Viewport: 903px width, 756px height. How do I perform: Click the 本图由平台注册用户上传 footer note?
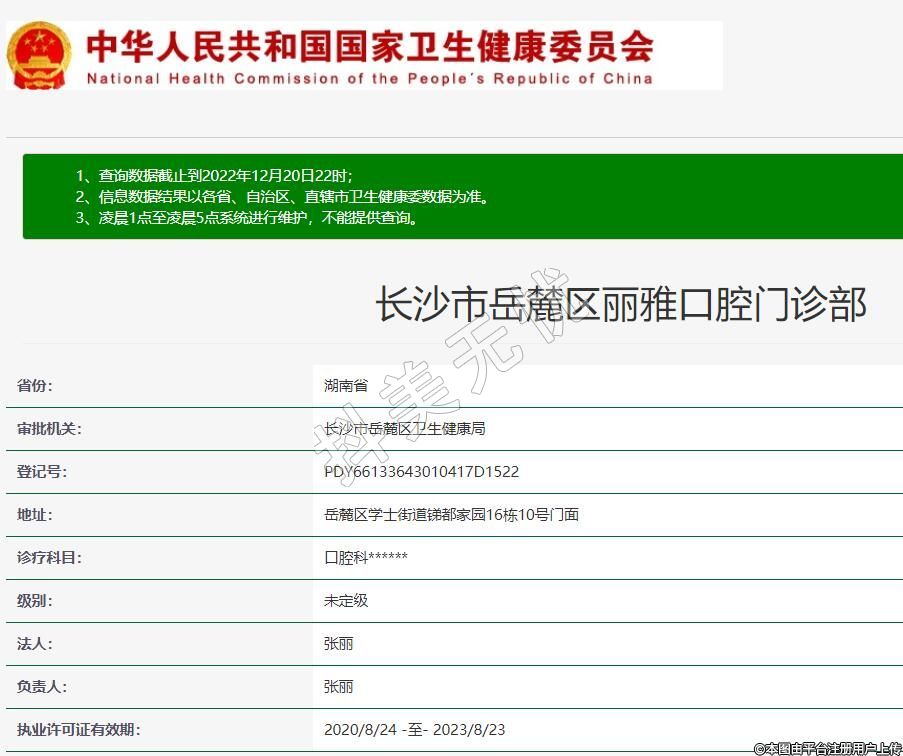click(x=827, y=748)
